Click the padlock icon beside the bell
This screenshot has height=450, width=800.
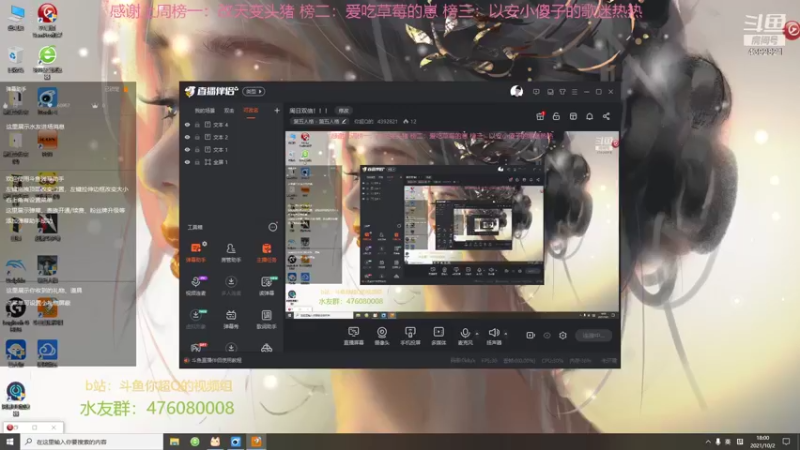pyautogui.click(x=556, y=116)
